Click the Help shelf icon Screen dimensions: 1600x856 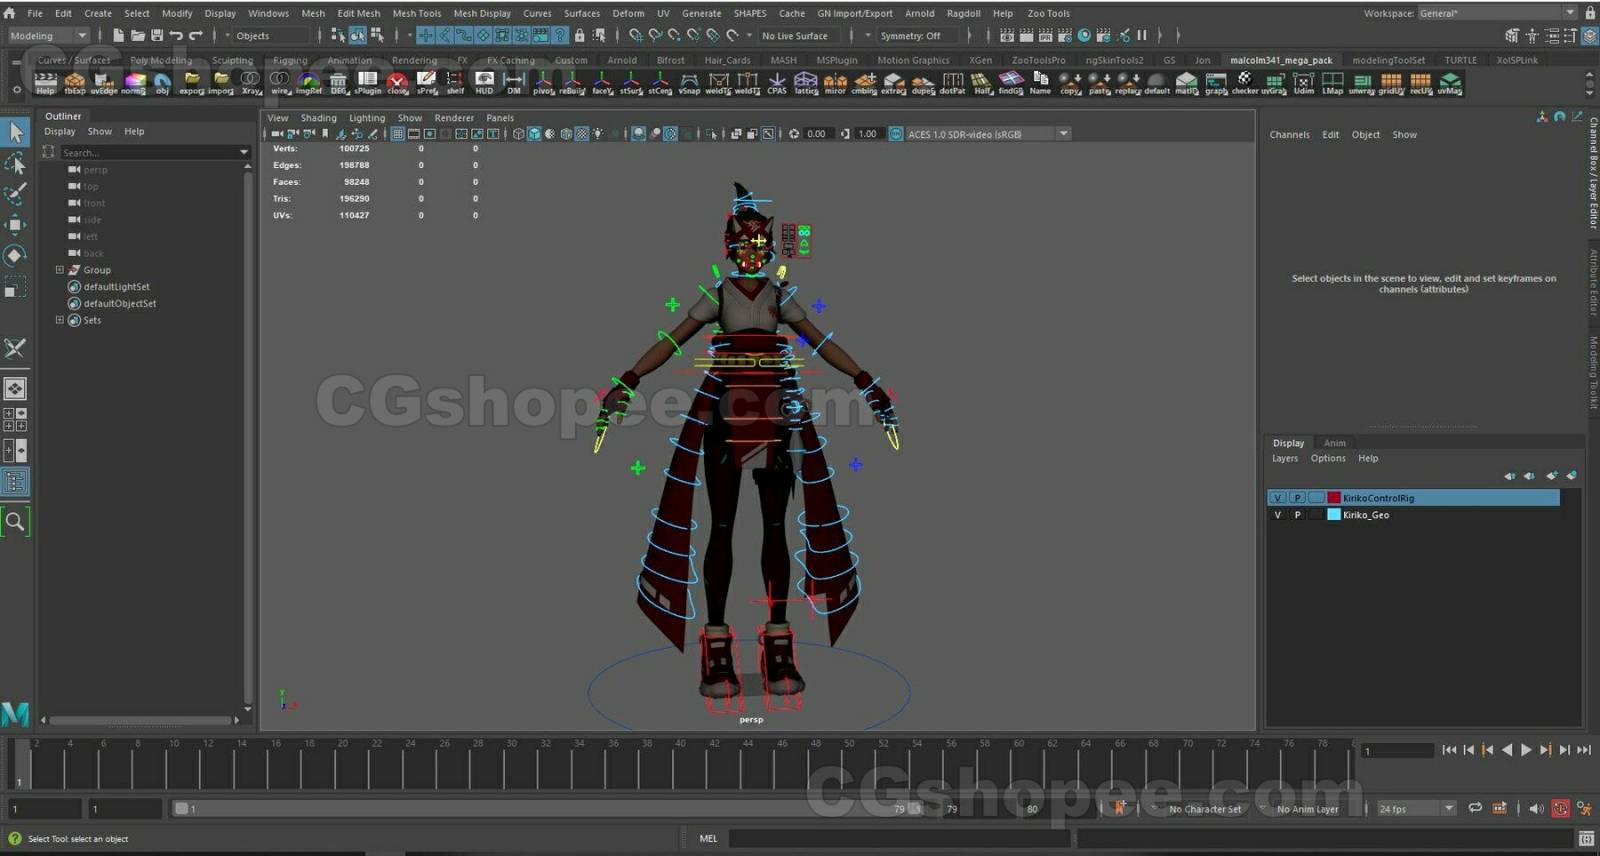coord(46,82)
